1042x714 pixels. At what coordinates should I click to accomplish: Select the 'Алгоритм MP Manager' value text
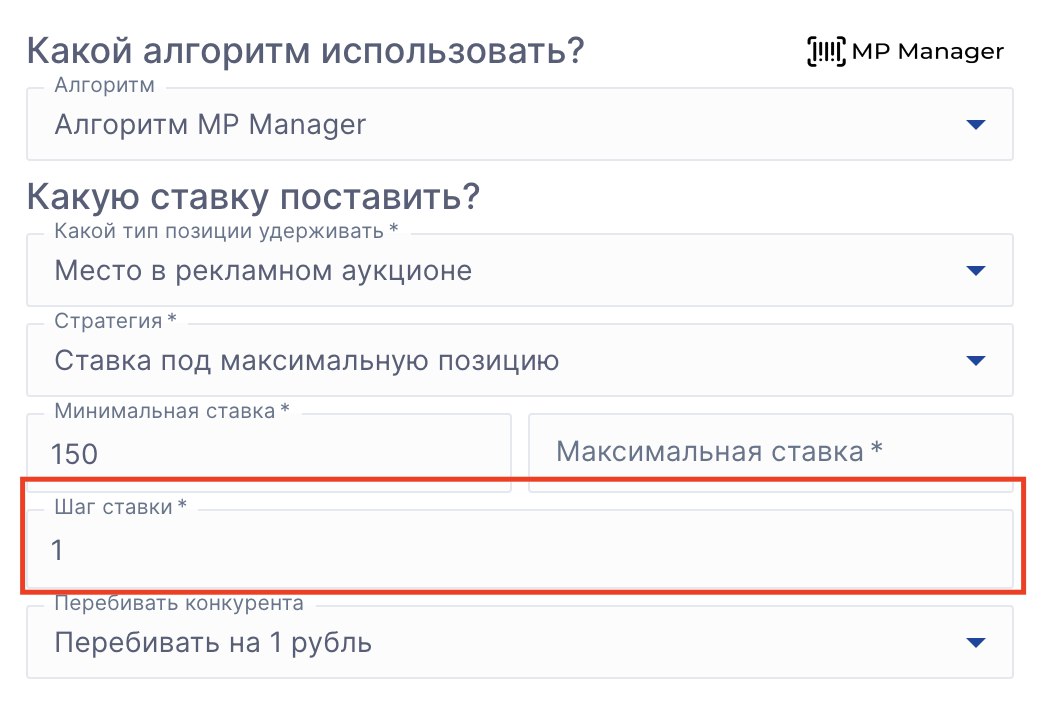[210, 125]
